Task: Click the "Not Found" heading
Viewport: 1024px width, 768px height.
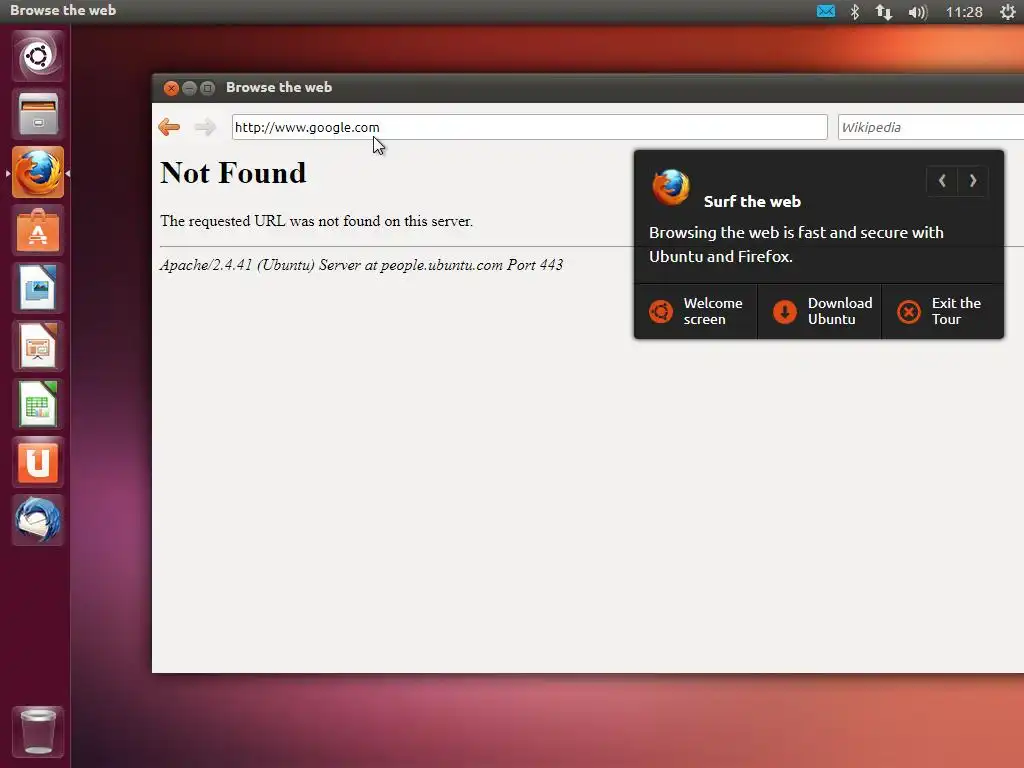Action: [x=233, y=173]
